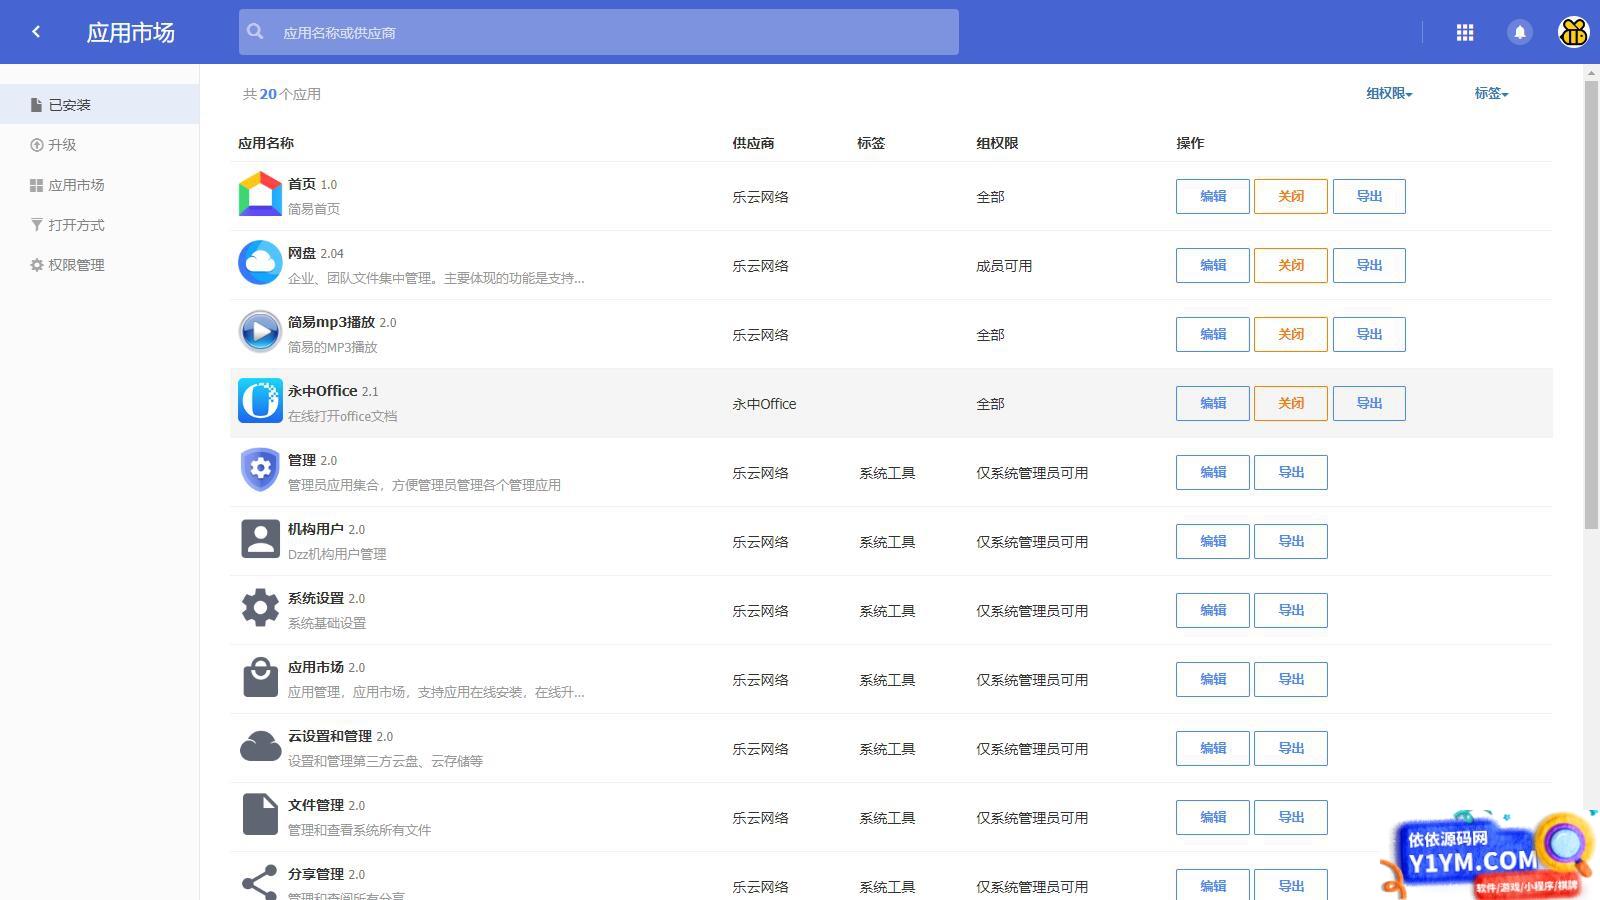
Task: Click the 机构用户 person icon
Action: (260, 539)
